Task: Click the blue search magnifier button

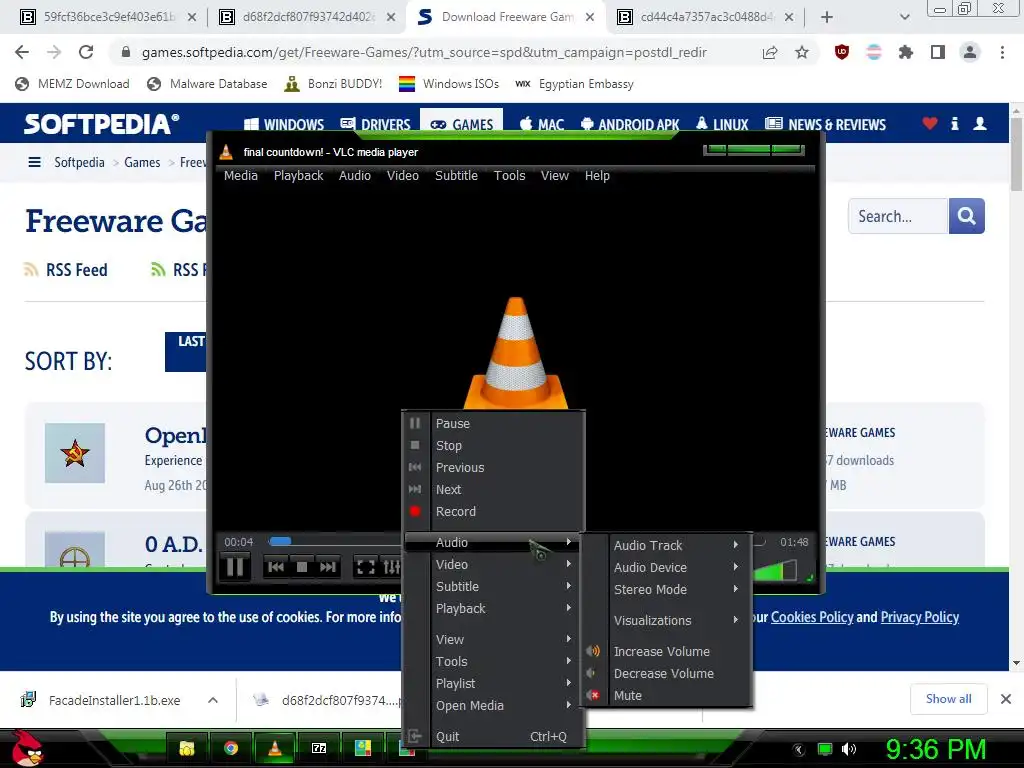Action: coord(967,216)
